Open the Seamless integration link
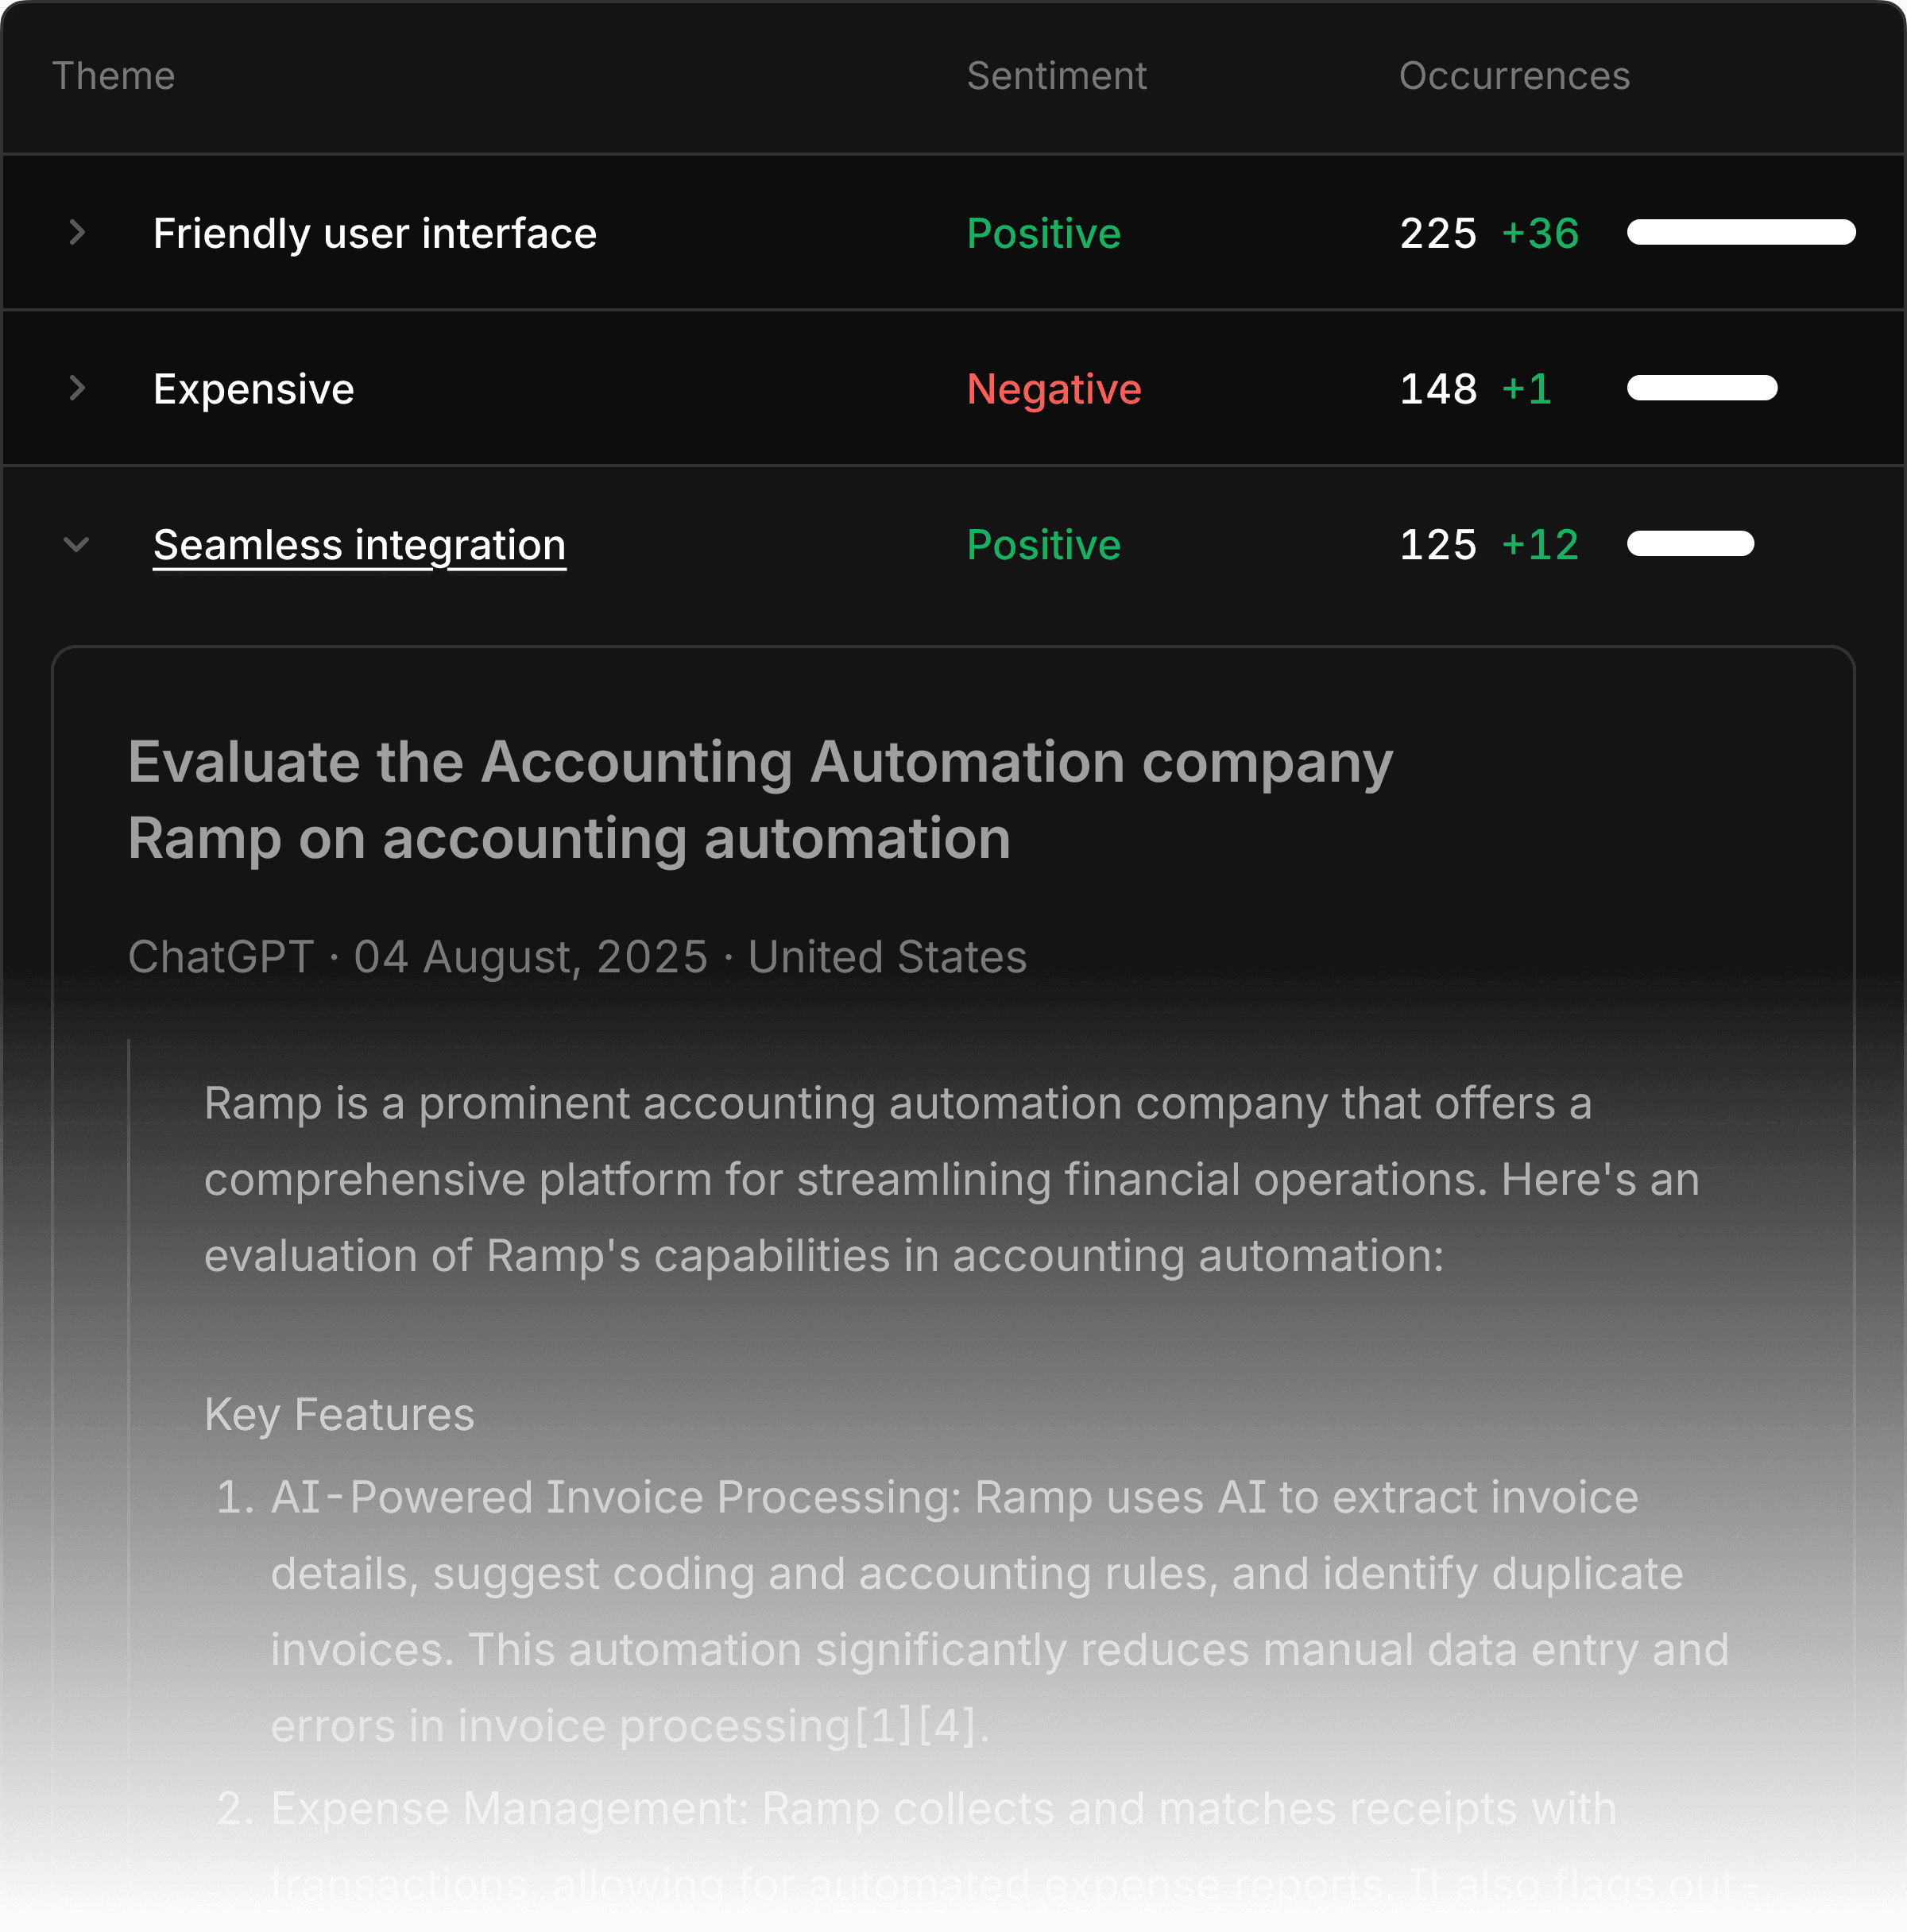Image resolution: width=1907 pixels, height=1932 pixels. point(359,545)
